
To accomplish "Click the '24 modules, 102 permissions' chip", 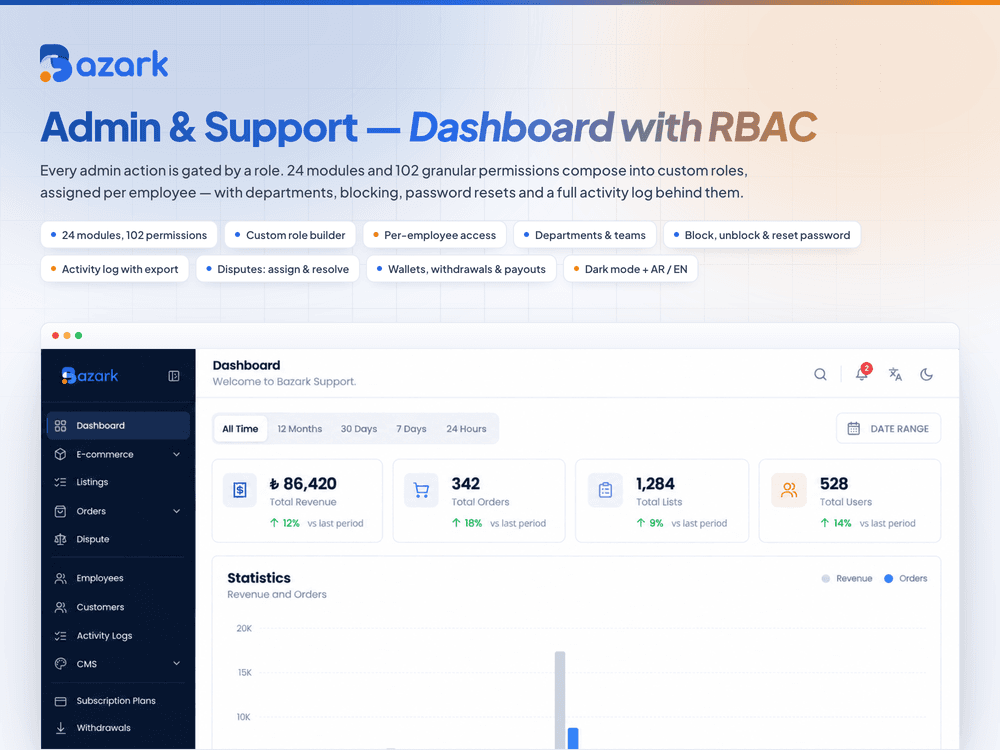I will pos(129,235).
